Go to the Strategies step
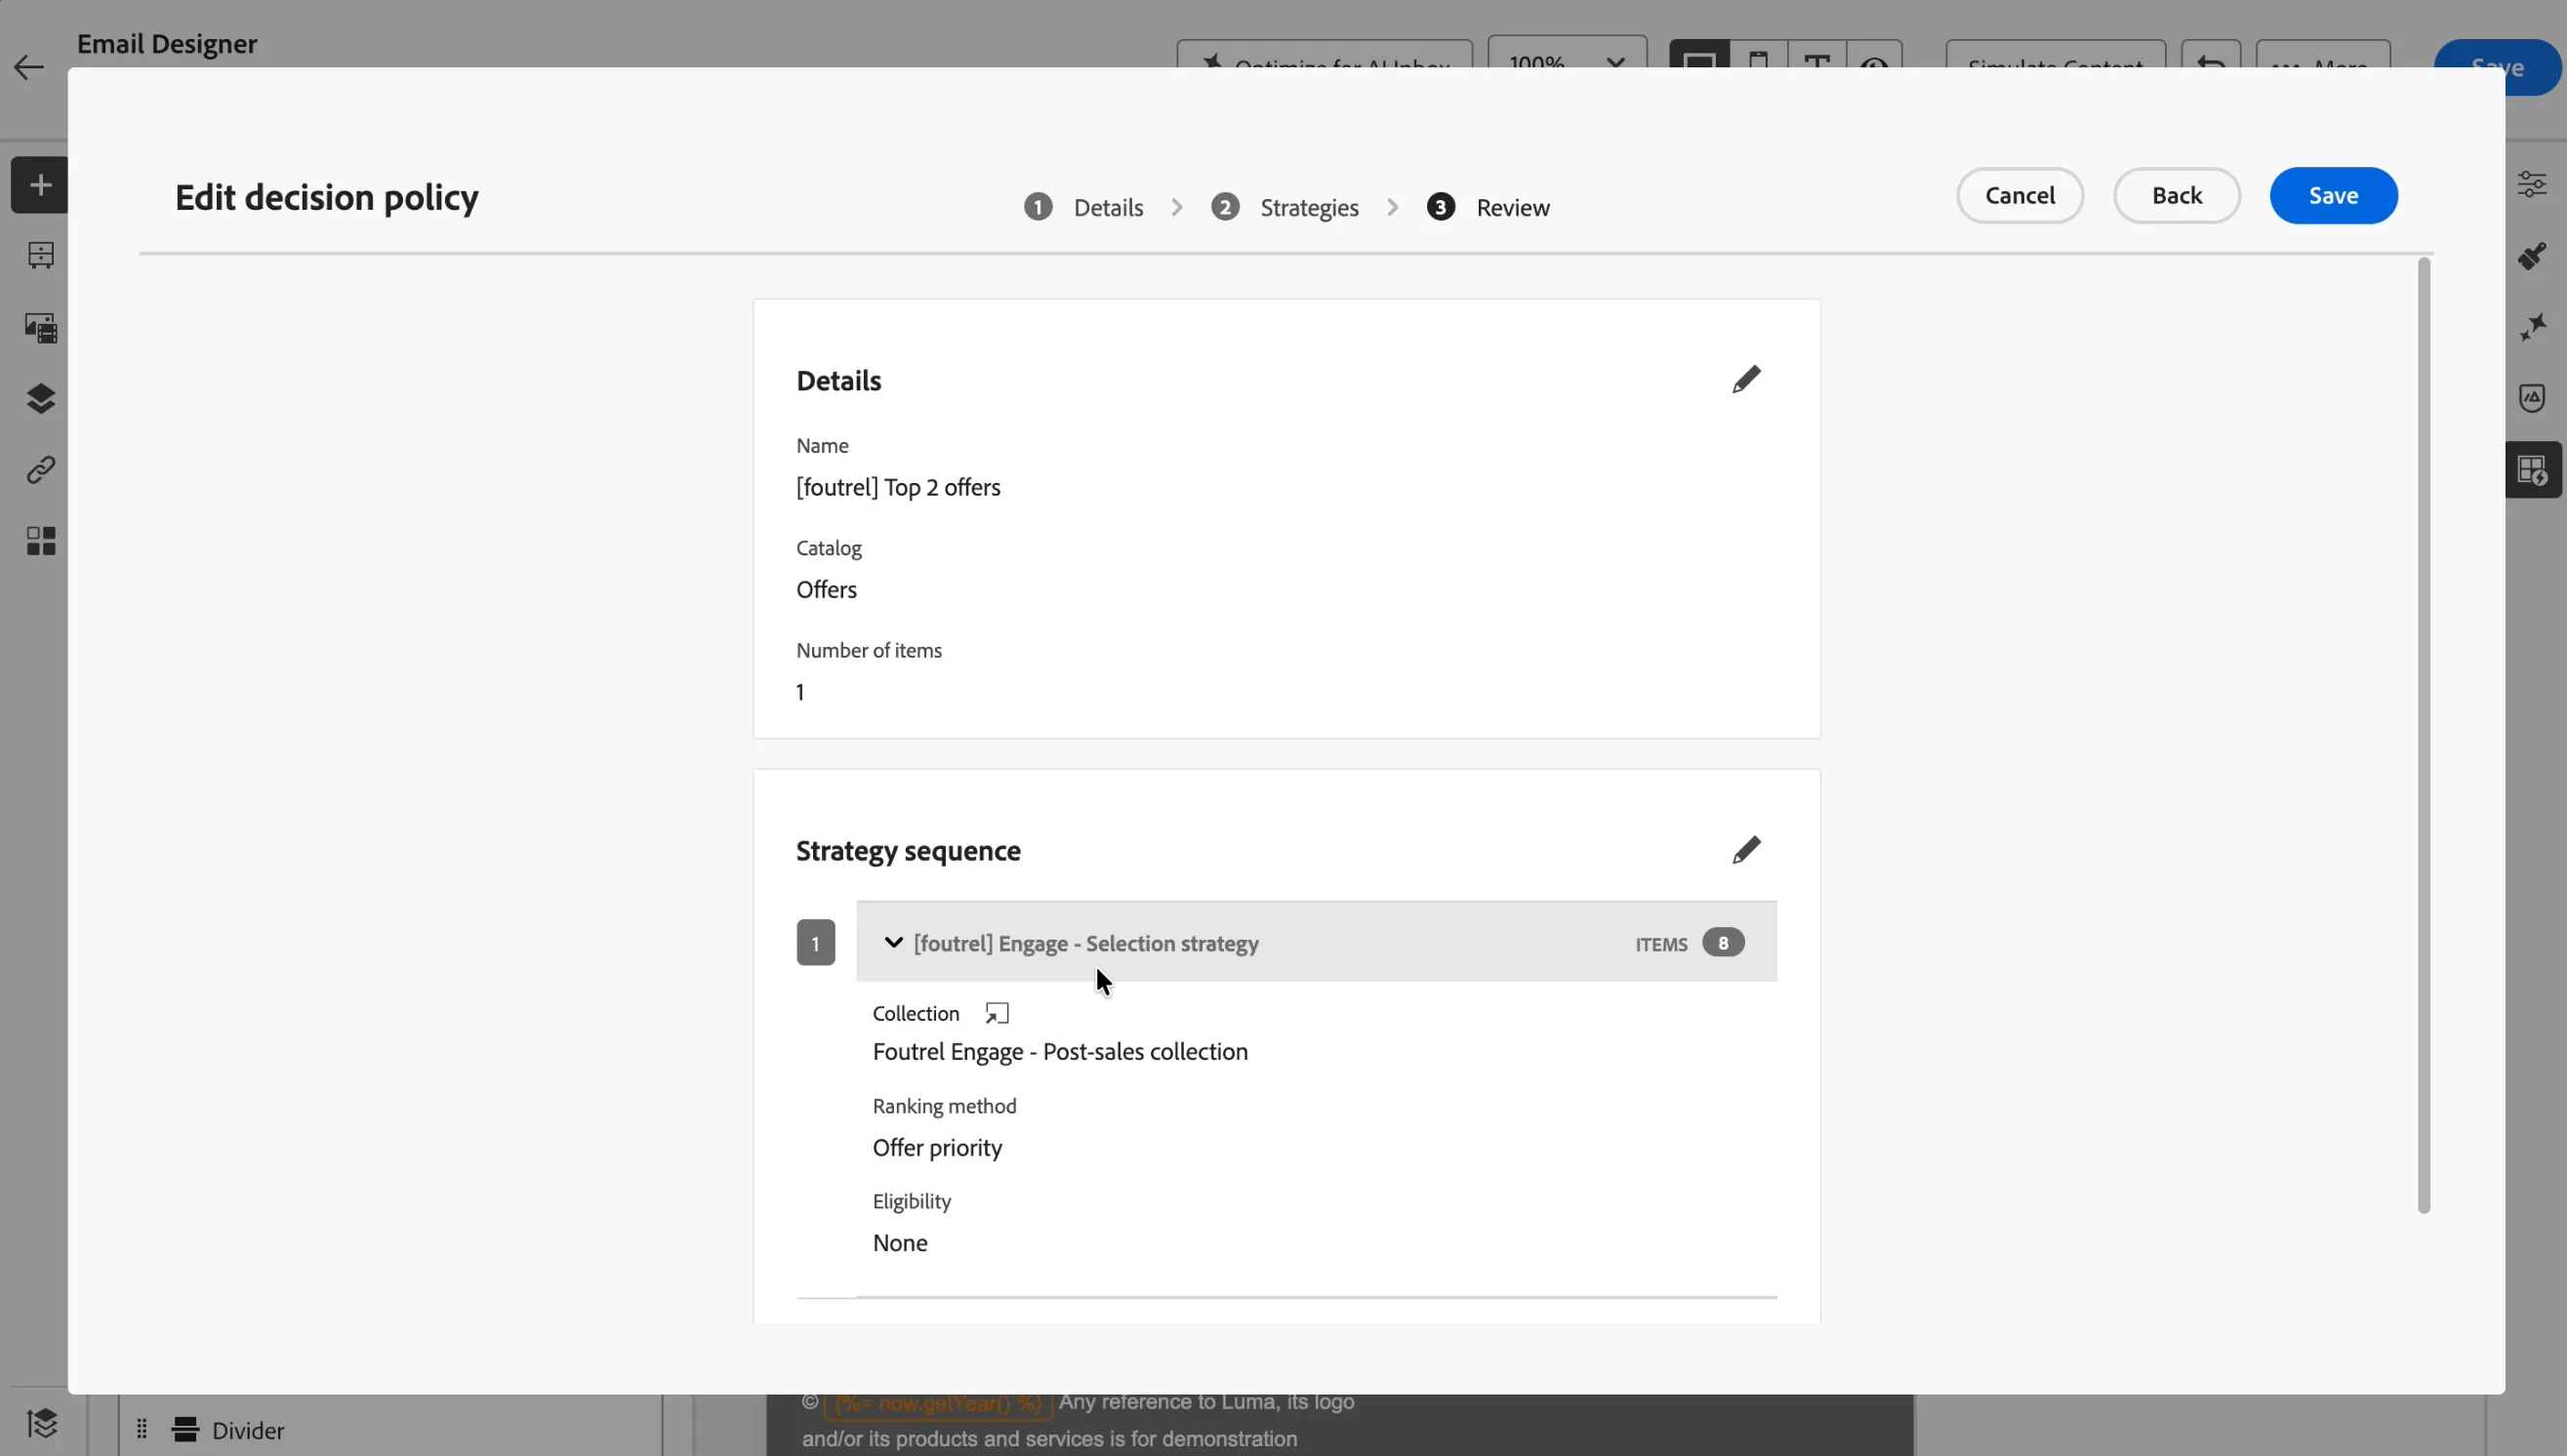 (1285, 207)
